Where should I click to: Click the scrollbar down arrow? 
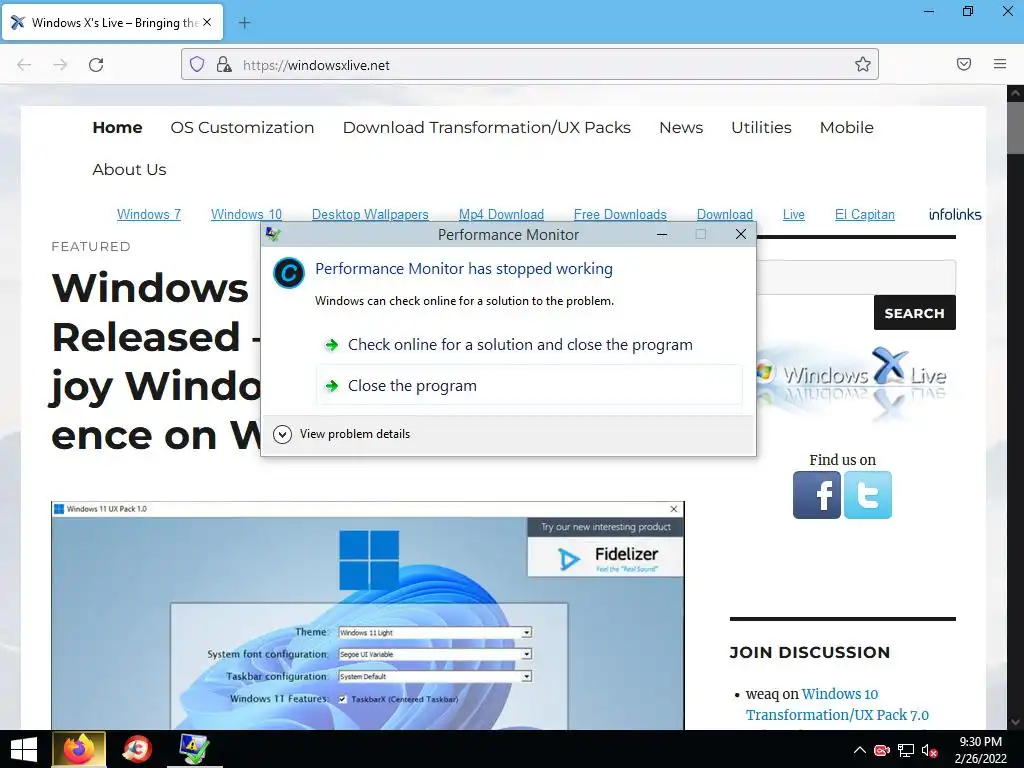(x=1015, y=722)
